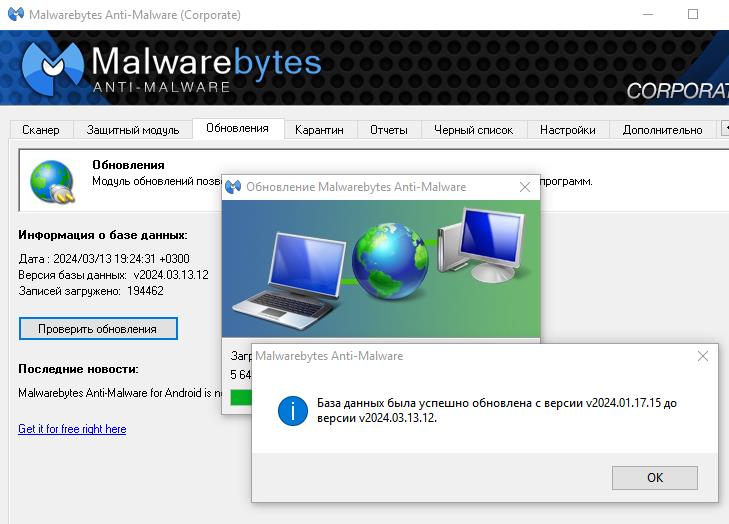Click the blue info icon in the dialog
Screen dimensions: 729x524
(292, 411)
